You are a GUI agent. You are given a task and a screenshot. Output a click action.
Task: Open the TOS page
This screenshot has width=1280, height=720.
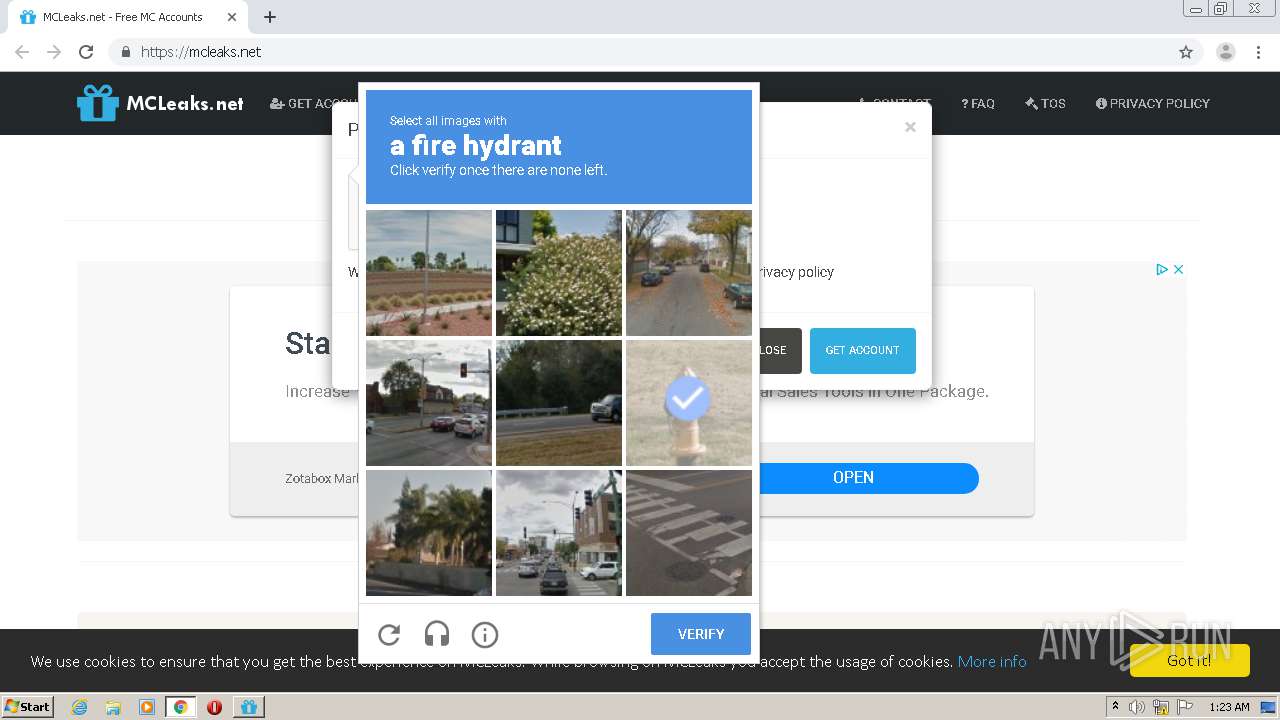click(x=1046, y=103)
